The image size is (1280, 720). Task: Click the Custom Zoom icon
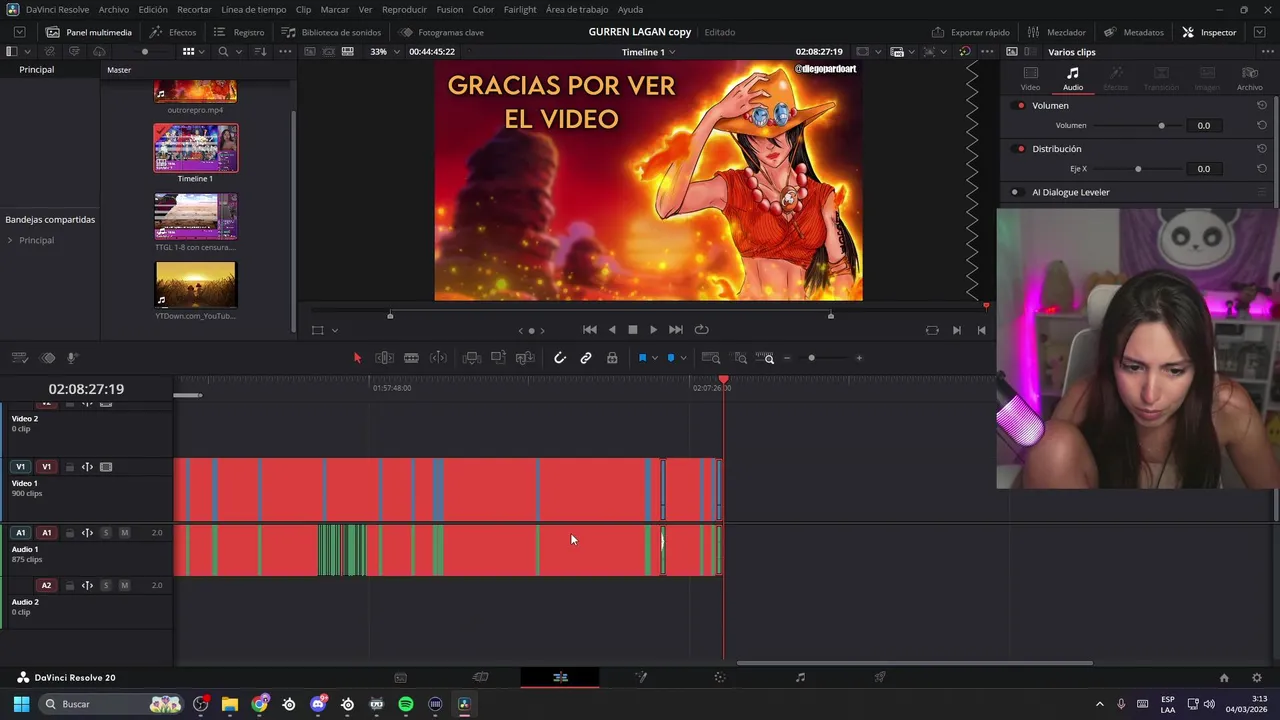click(766, 358)
